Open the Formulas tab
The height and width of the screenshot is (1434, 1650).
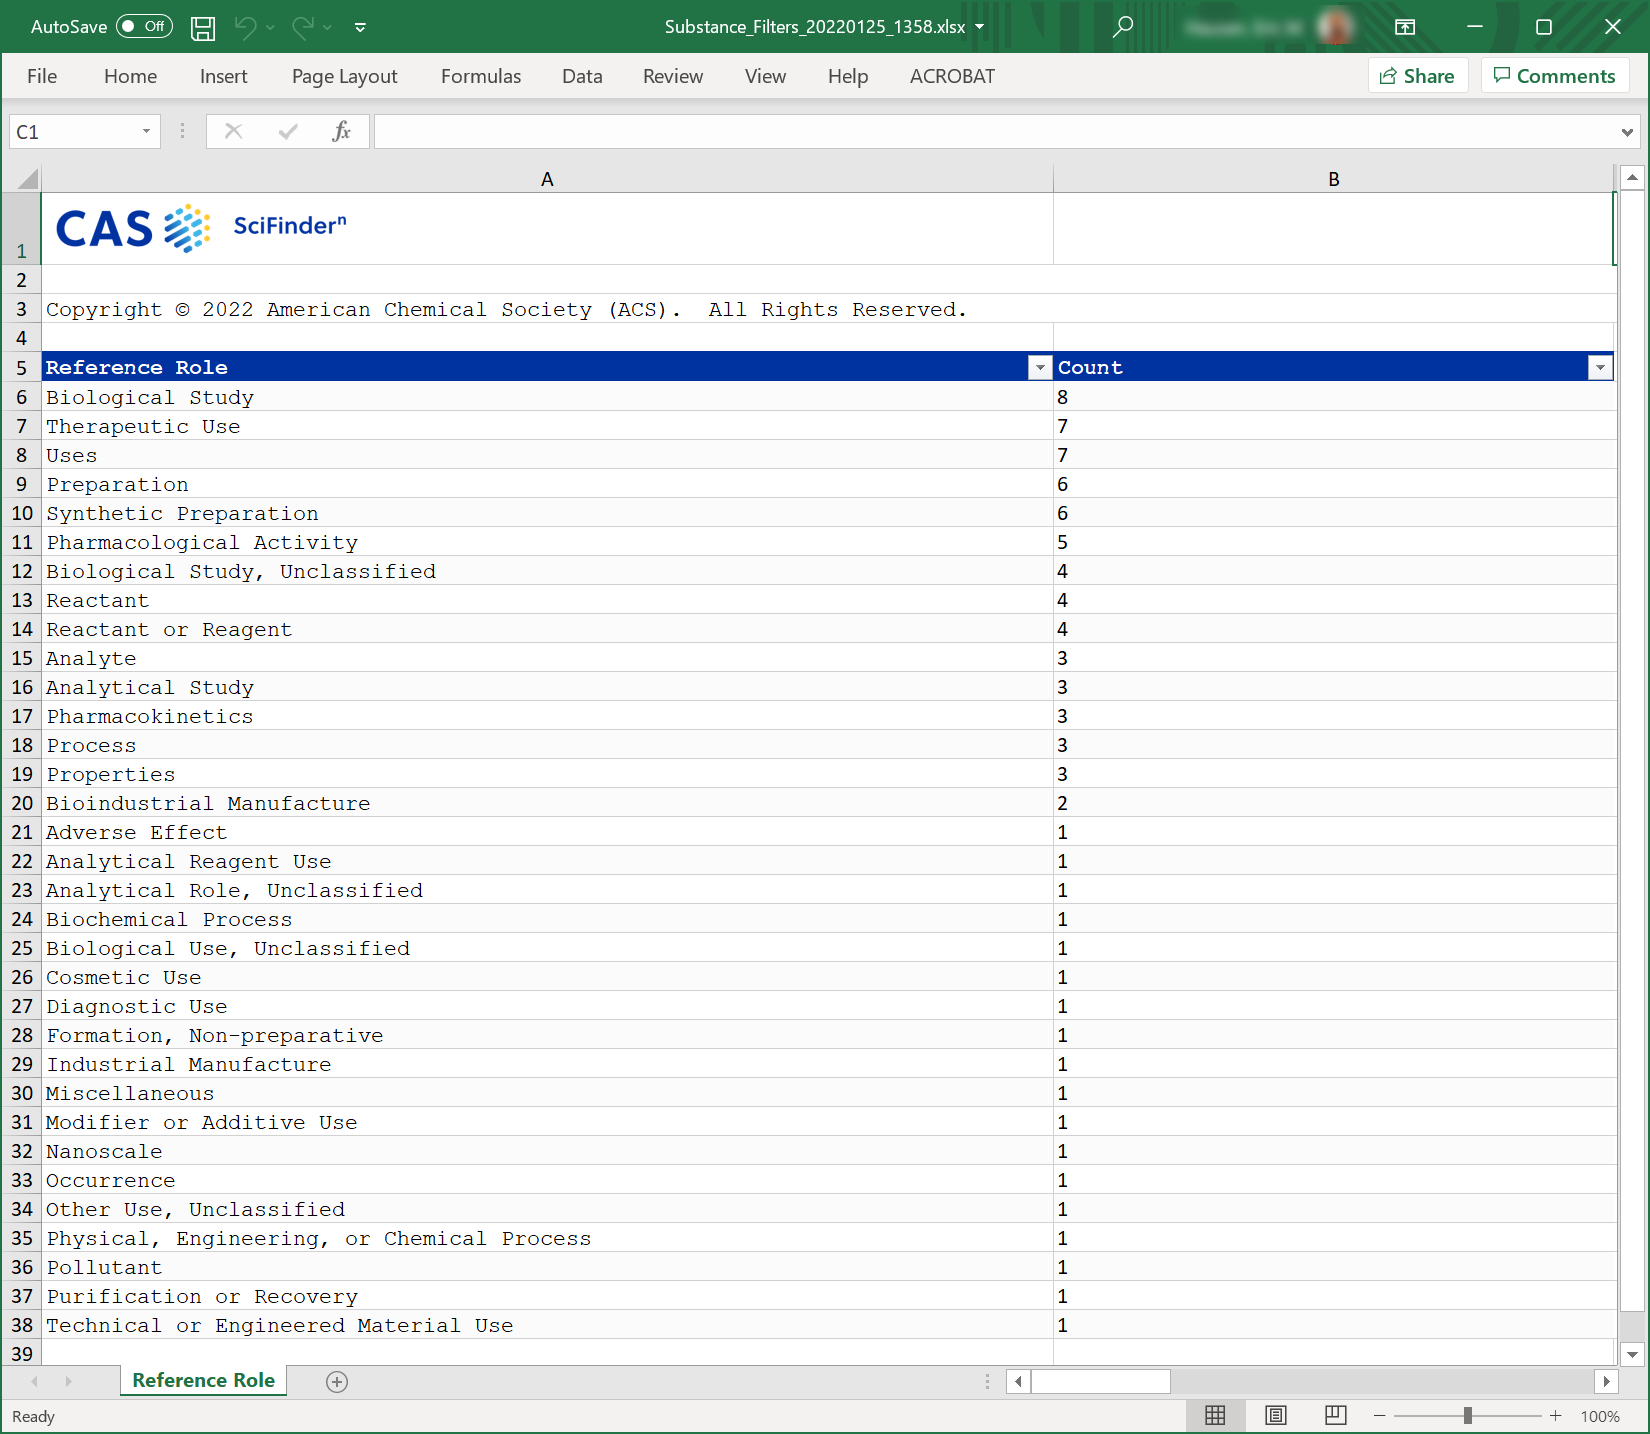(x=481, y=76)
